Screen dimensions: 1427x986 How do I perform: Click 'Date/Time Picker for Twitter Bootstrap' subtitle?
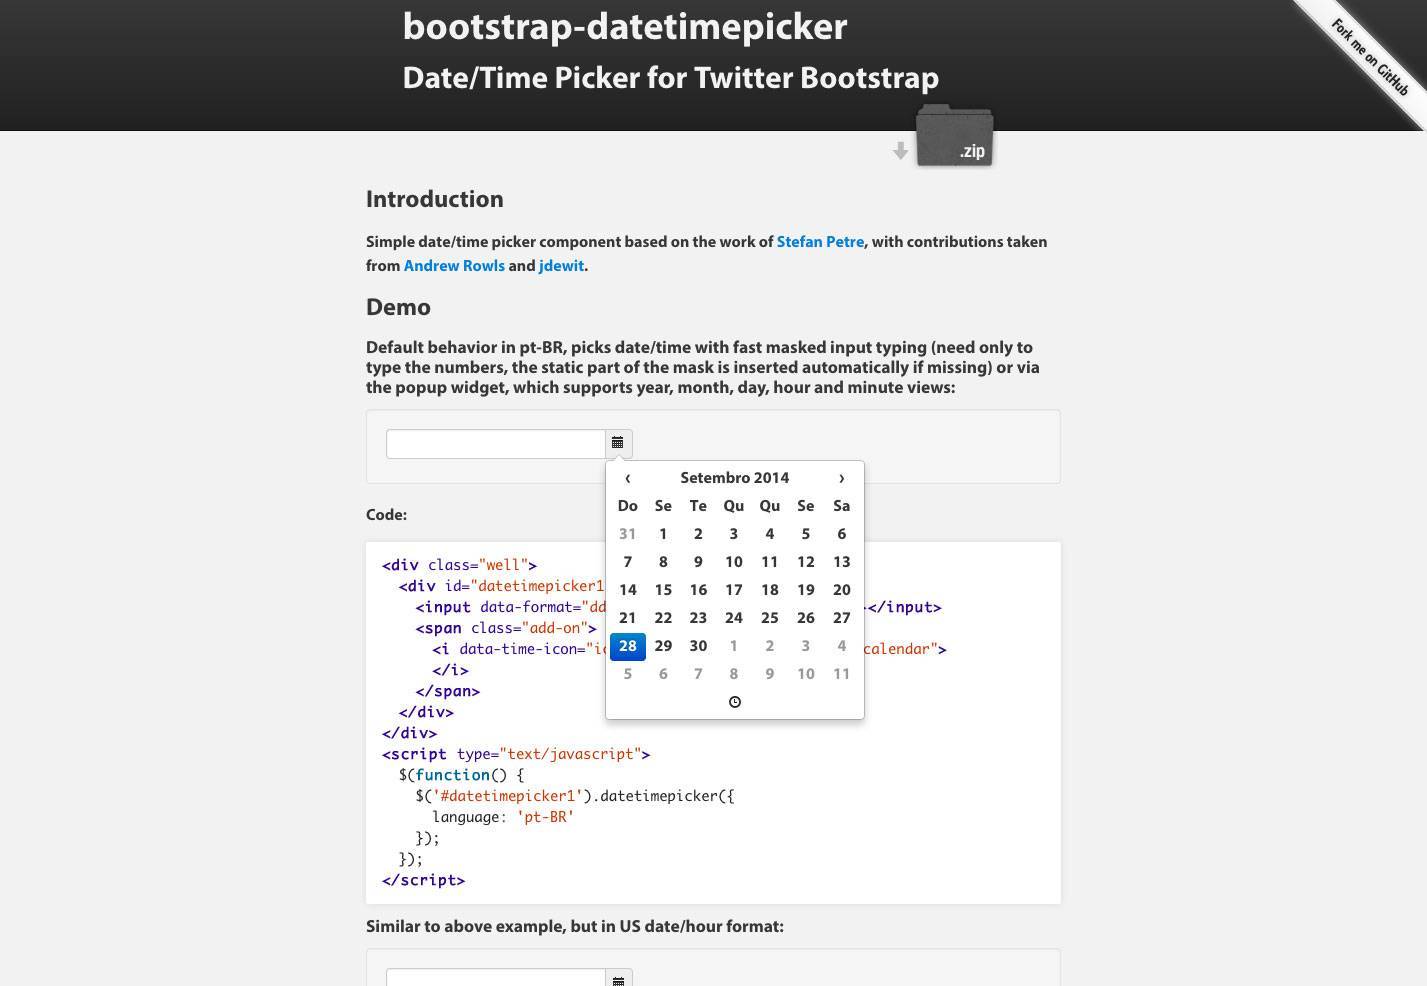(x=671, y=78)
